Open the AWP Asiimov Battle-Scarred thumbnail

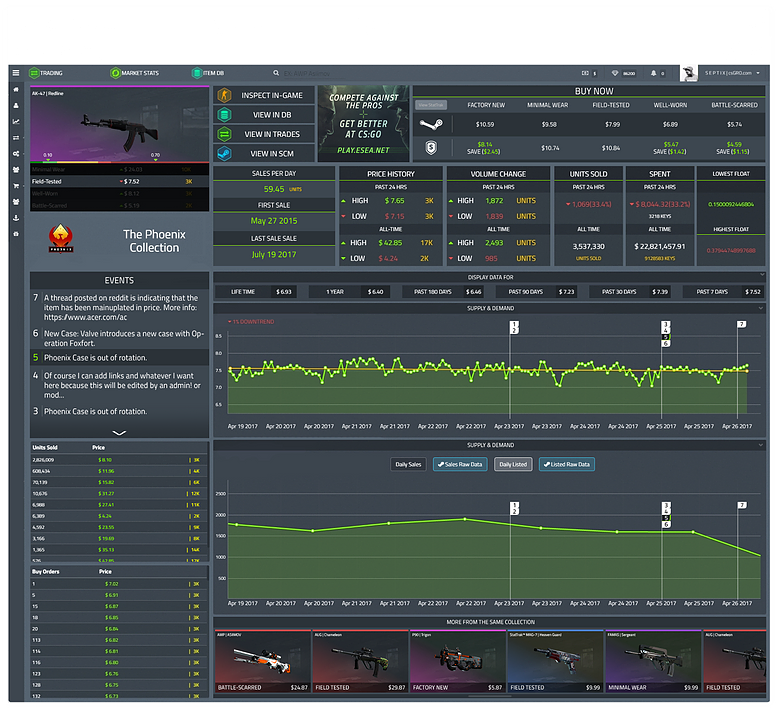pyautogui.click(x=262, y=661)
